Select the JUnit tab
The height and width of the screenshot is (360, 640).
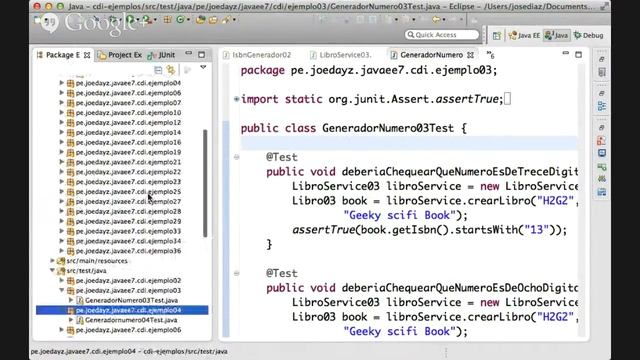(x=162, y=55)
